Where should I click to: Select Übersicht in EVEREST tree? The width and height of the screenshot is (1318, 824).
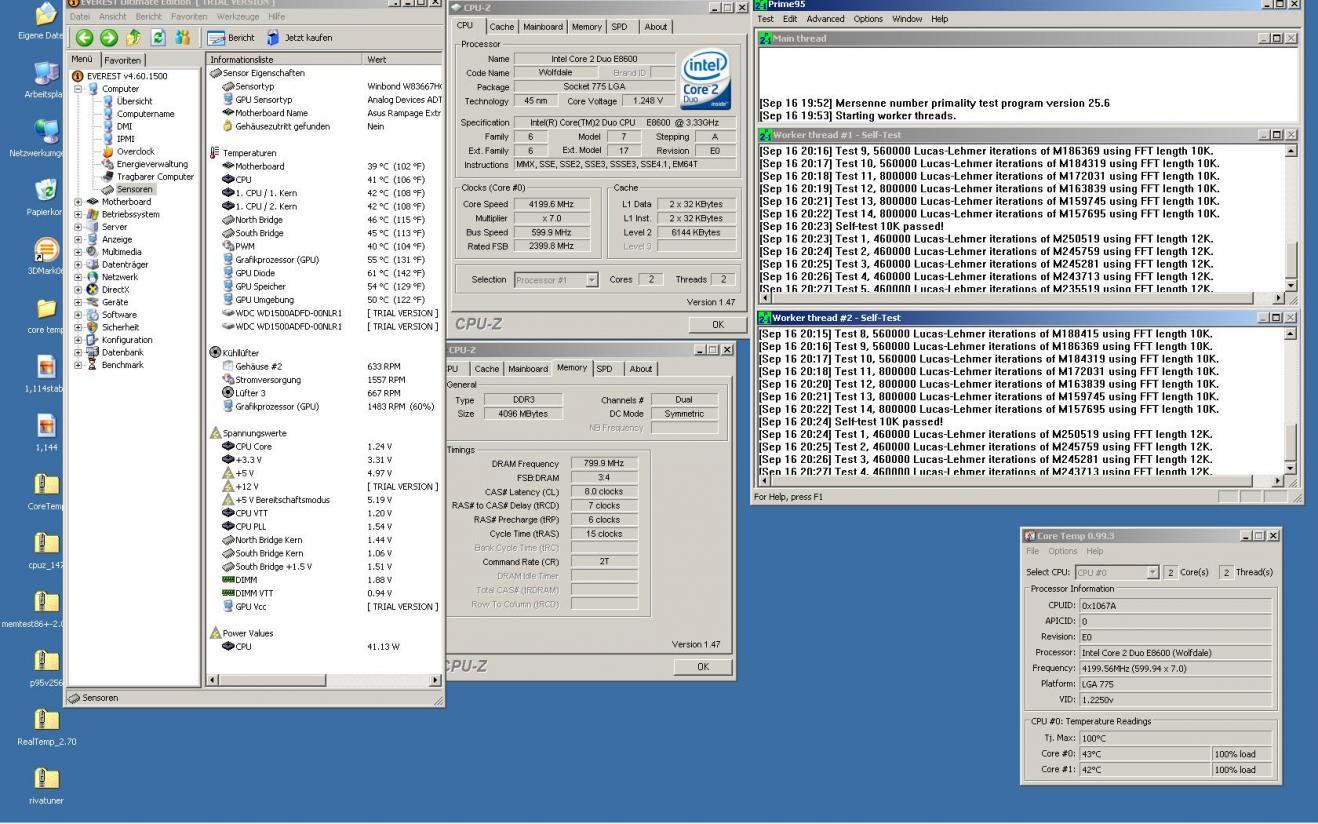tap(135, 101)
